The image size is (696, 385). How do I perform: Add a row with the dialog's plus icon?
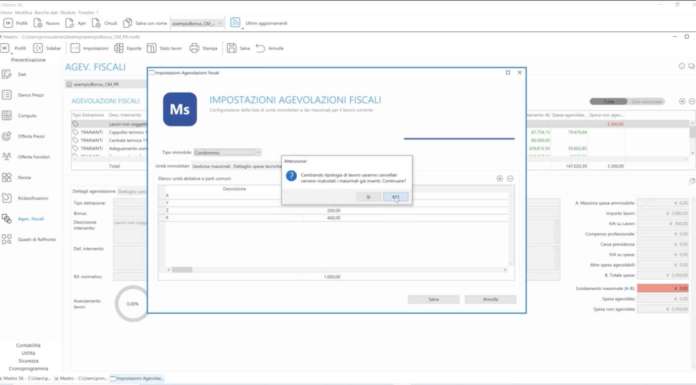pos(499,179)
